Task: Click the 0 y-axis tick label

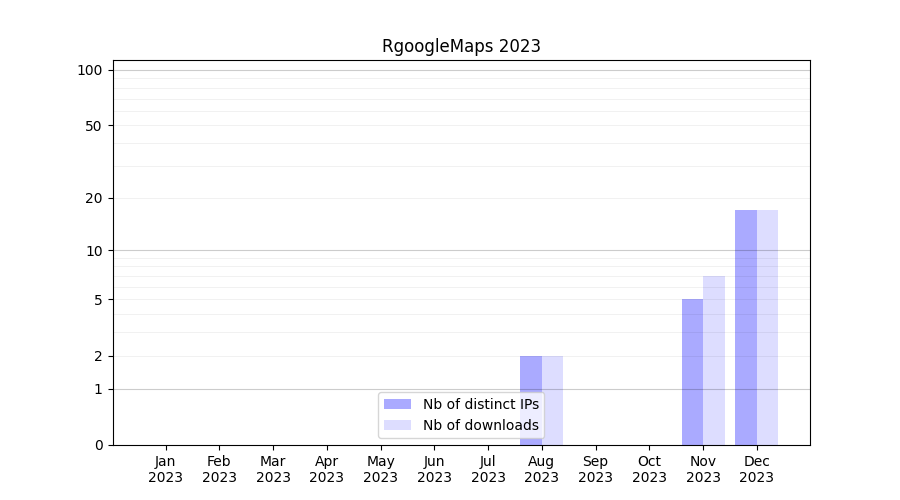Action: tap(98, 445)
